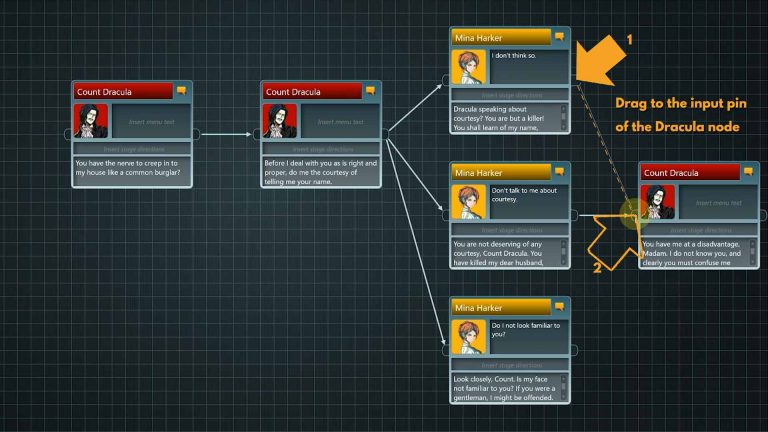
Task: Click stage directions field in 'common burglar' node
Action: (132, 149)
